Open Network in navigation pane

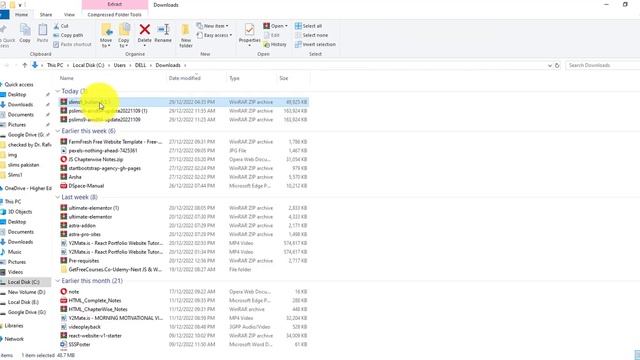(x=14, y=339)
